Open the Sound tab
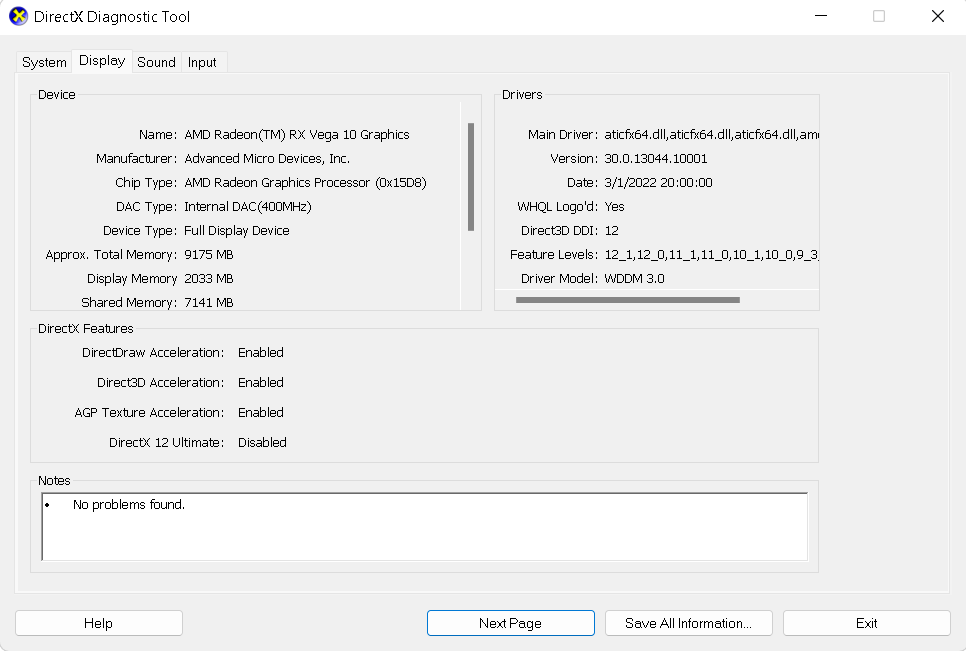This screenshot has height=651, width=966. pyautogui.click(x=156, y=62)
